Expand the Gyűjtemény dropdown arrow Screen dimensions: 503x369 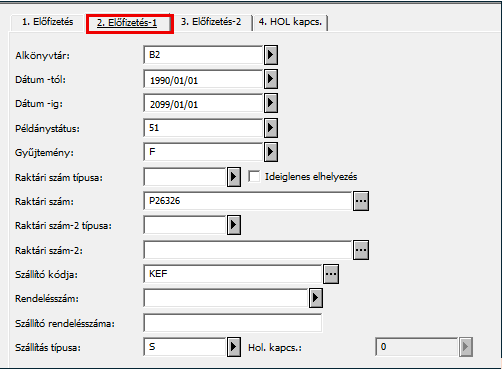point(271,152)
